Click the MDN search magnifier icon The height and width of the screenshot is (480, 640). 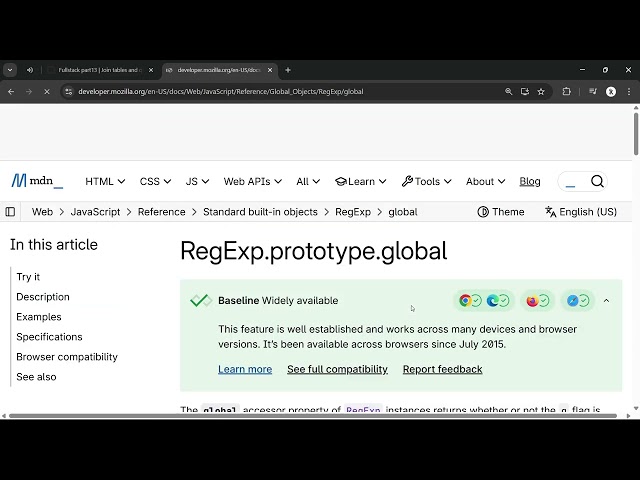click(597, 181)
